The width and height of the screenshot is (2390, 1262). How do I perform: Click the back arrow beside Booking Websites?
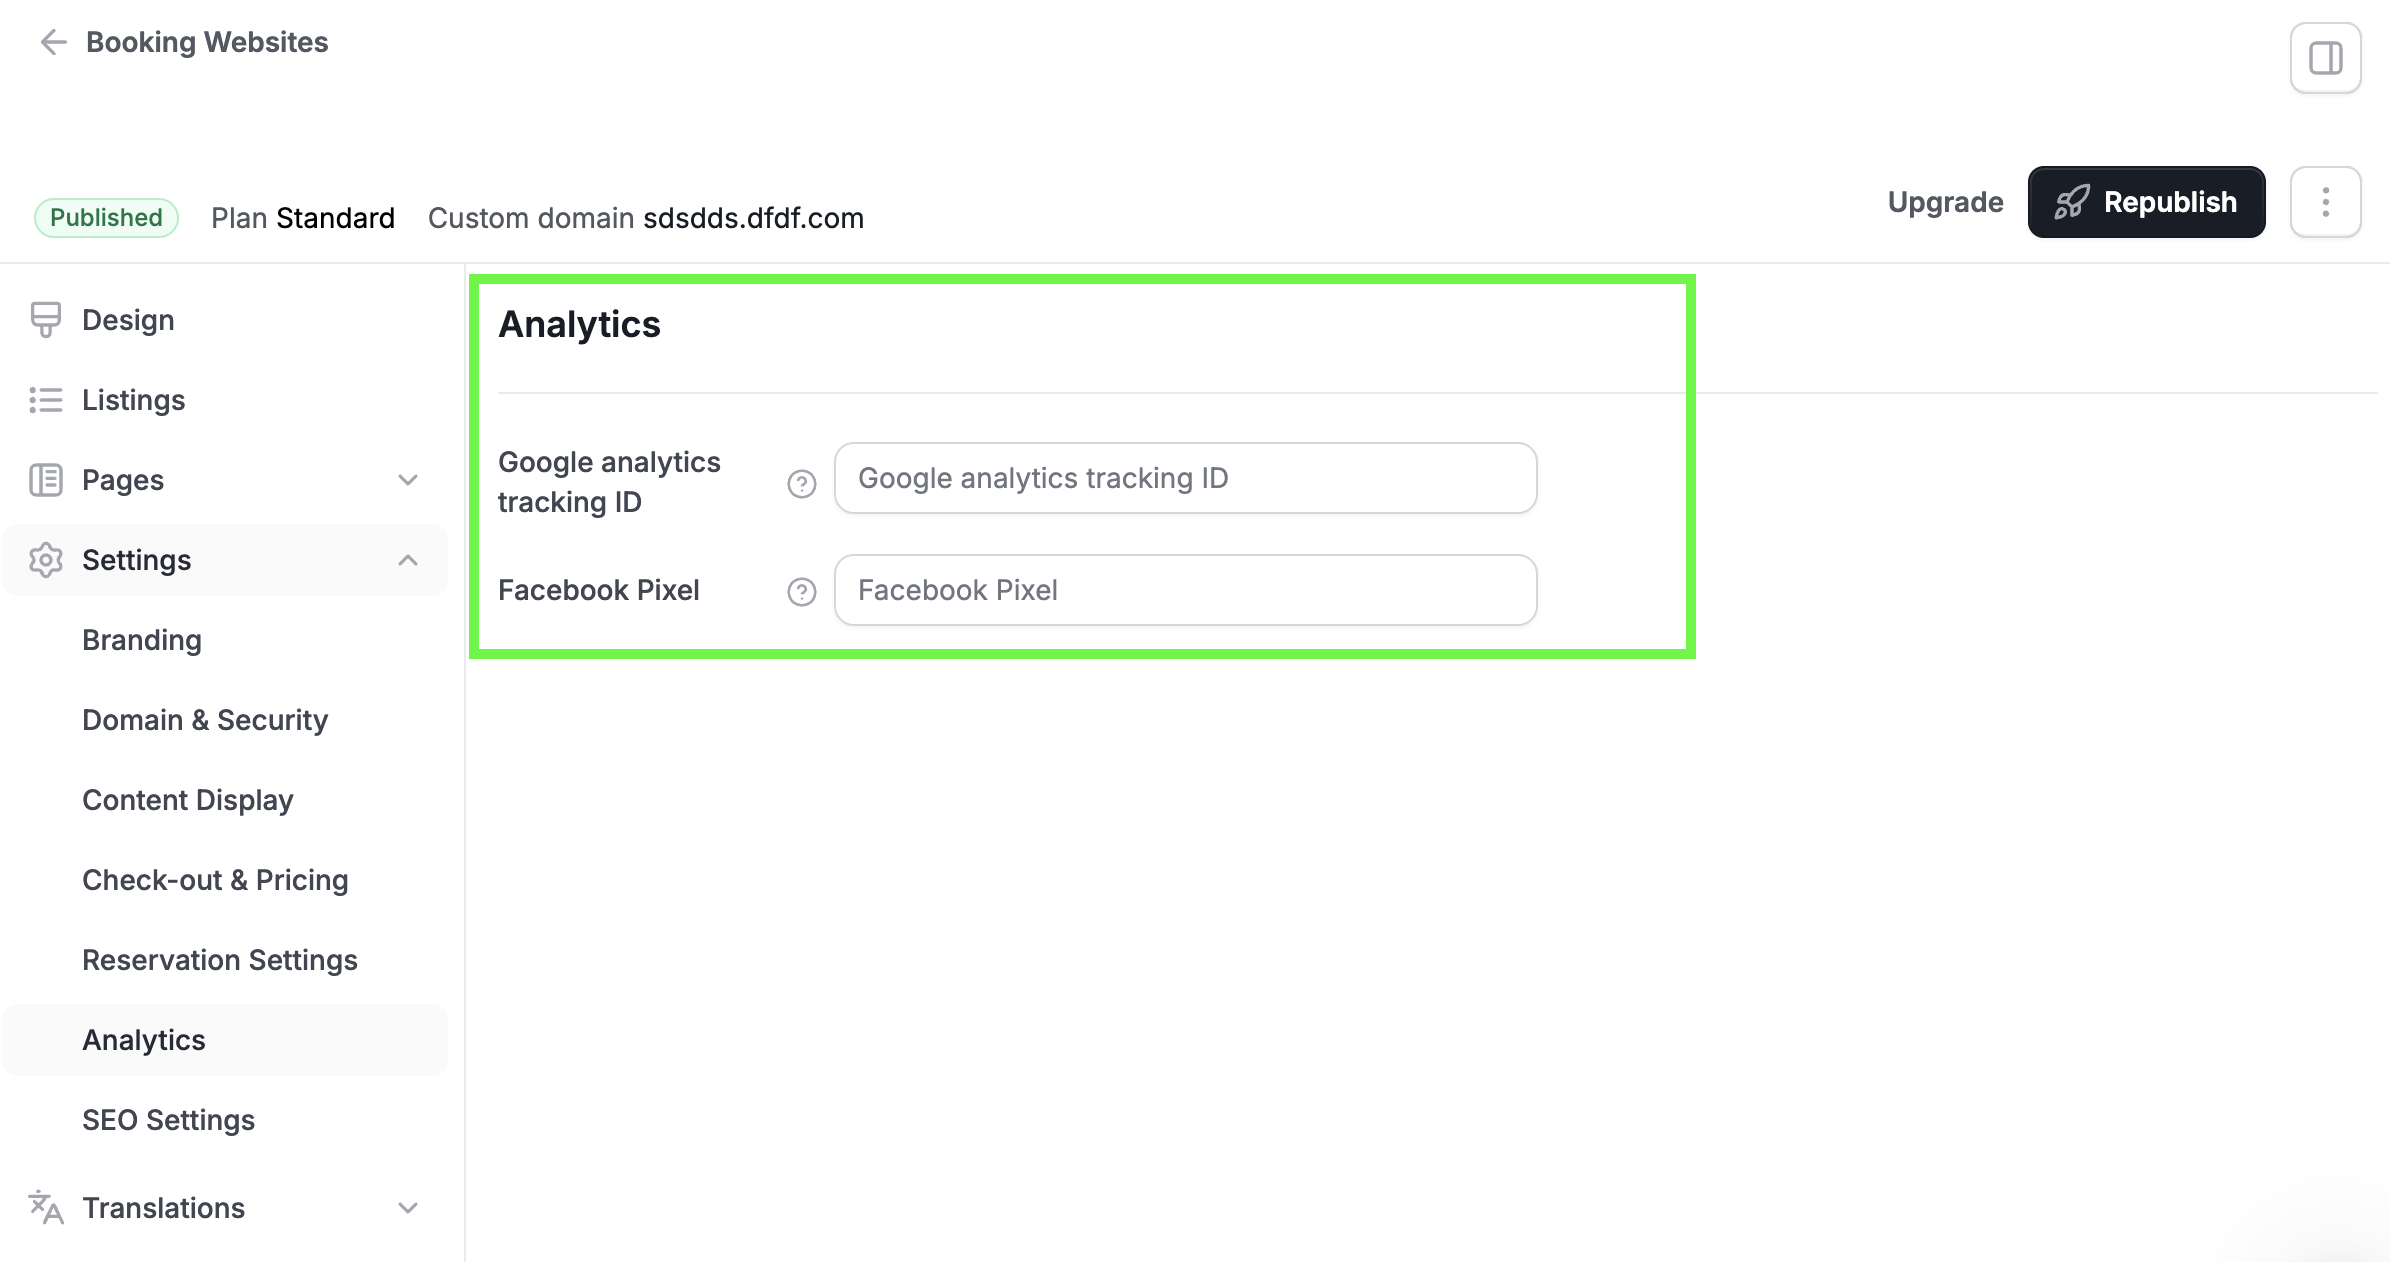tap(53, 42)
